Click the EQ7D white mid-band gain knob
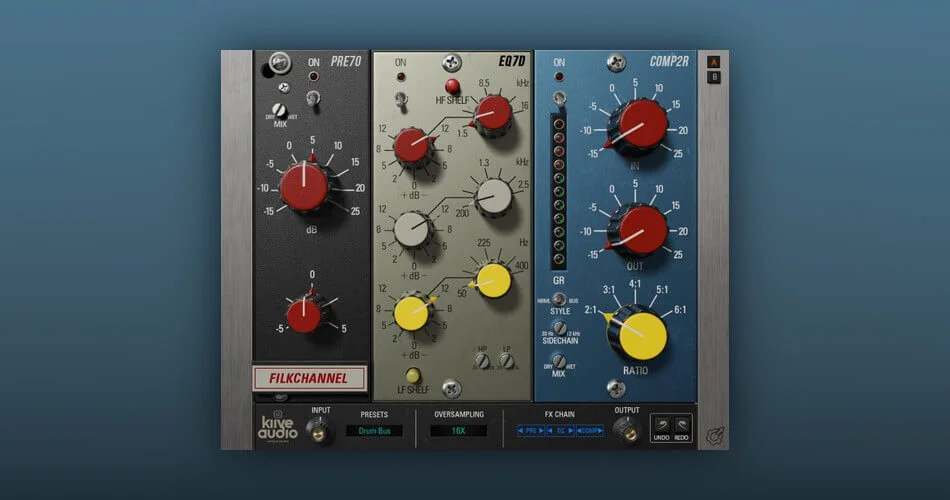This screenshot has width=950, height=500. (x=412, y=230)
